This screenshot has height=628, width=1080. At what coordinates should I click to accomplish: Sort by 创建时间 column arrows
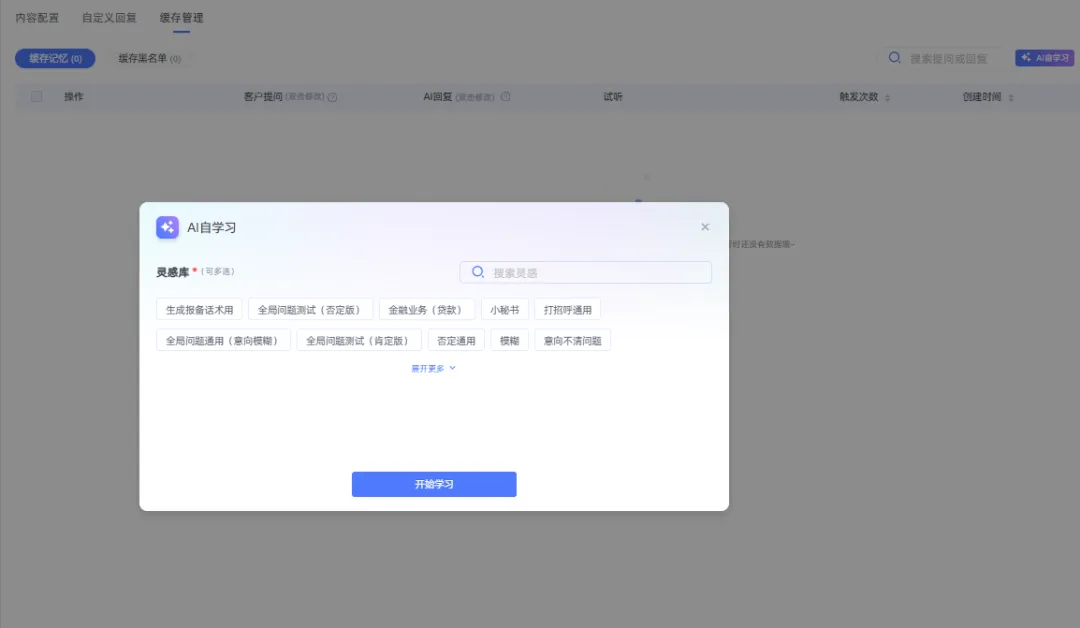[1010, 98]
